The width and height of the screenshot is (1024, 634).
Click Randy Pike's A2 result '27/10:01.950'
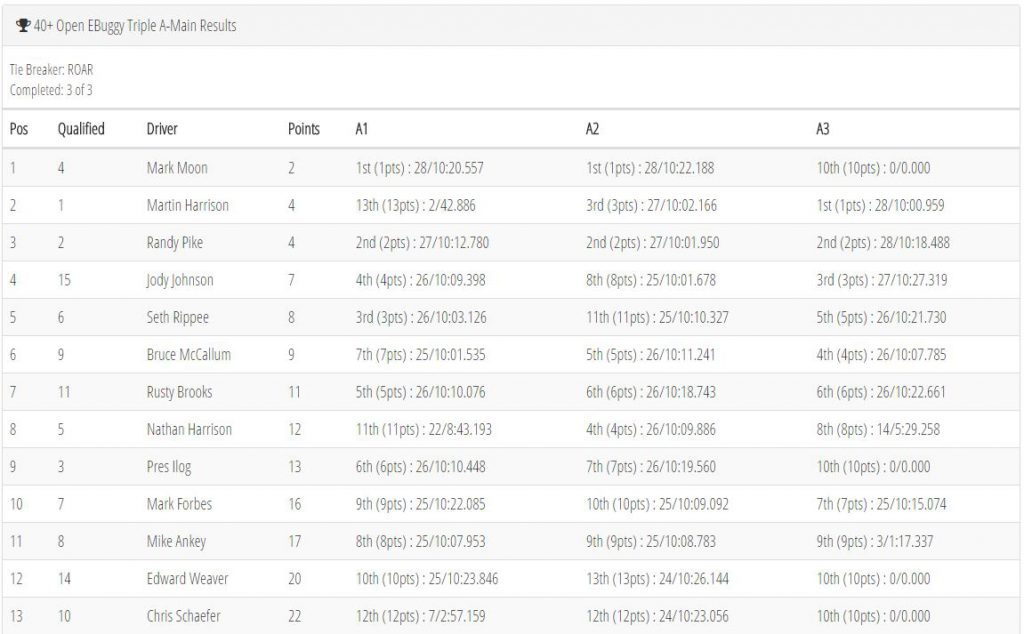click(684, 242)
